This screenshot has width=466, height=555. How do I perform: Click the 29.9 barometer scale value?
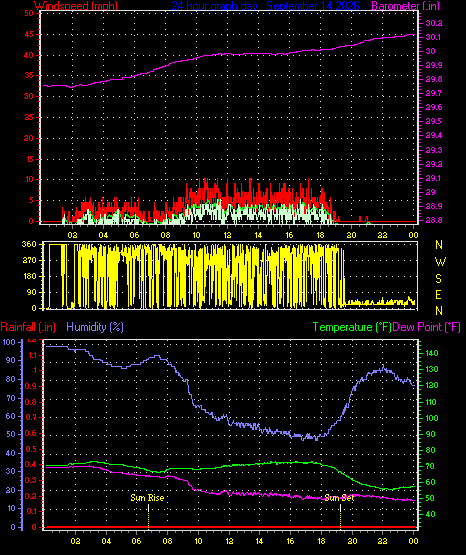(x=434, y=65)
